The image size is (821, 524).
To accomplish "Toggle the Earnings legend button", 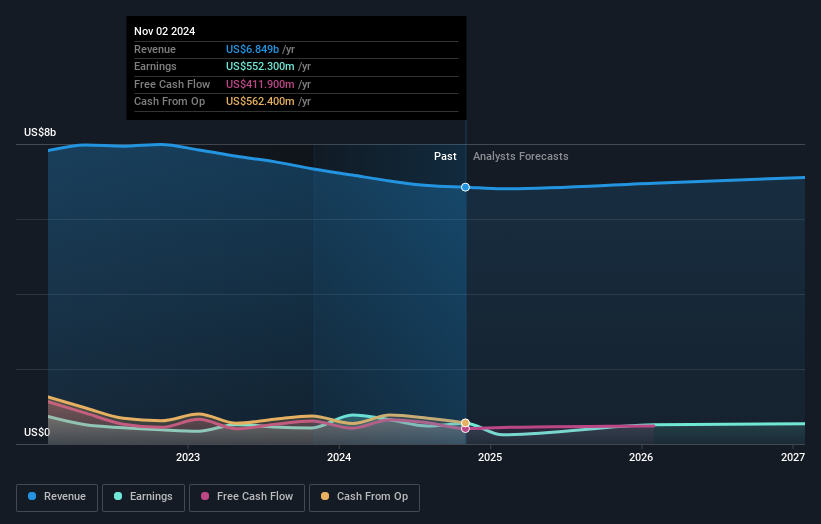I will click(x=143, y=497).
